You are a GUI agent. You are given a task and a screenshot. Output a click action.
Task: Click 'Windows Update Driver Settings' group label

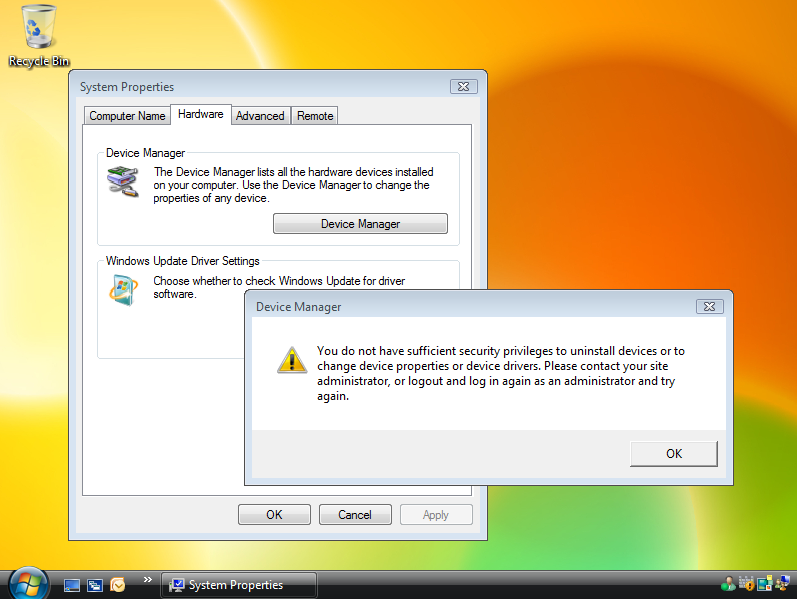click(x=182, y=261)
